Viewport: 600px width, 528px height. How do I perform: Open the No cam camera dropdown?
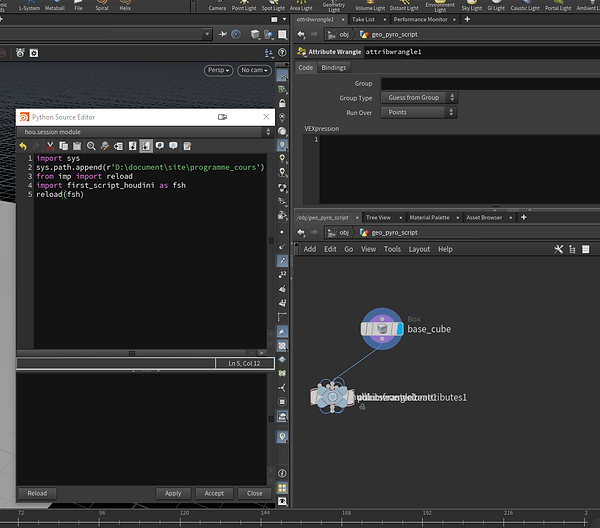point(254,70)
